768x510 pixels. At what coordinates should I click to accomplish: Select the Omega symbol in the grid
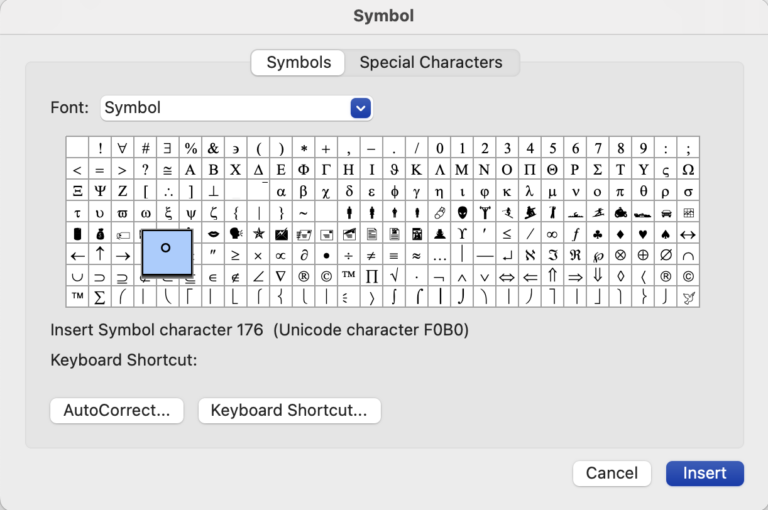coord(688,170)
